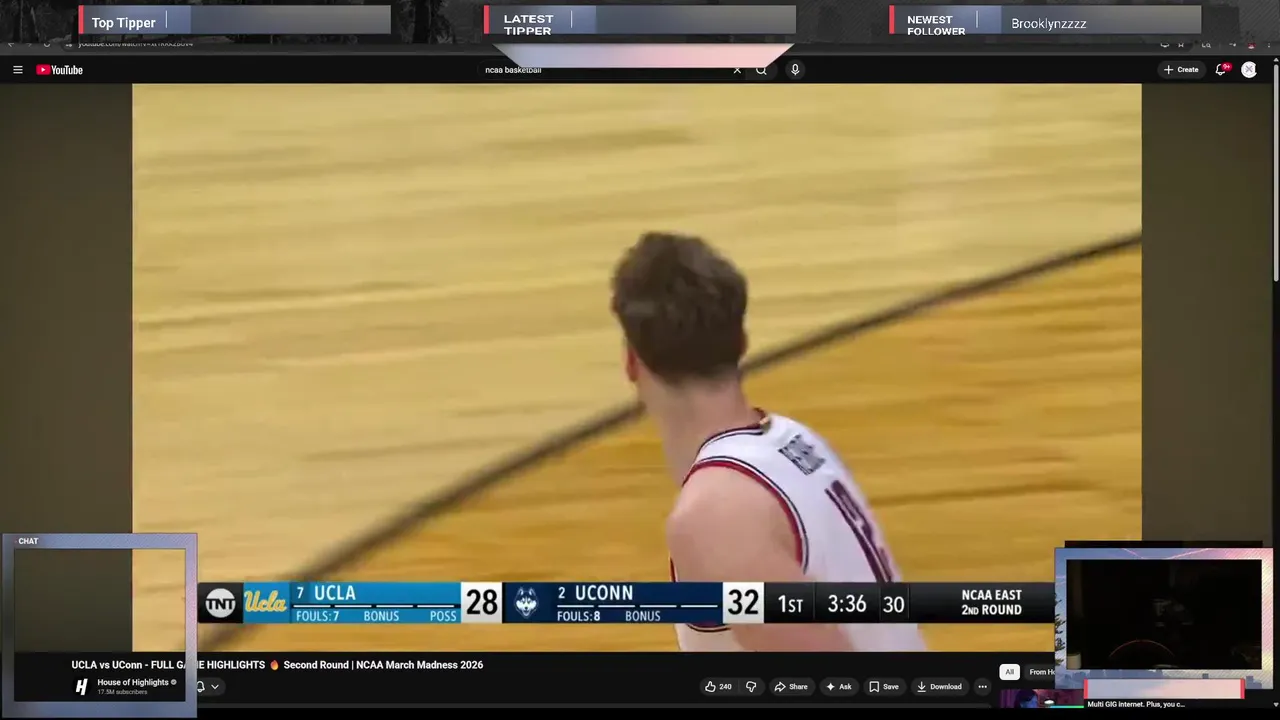This screenshot has width=1280, height=720.
Task: Bookmark page with star icon
Action: [x=1181, y=44]
